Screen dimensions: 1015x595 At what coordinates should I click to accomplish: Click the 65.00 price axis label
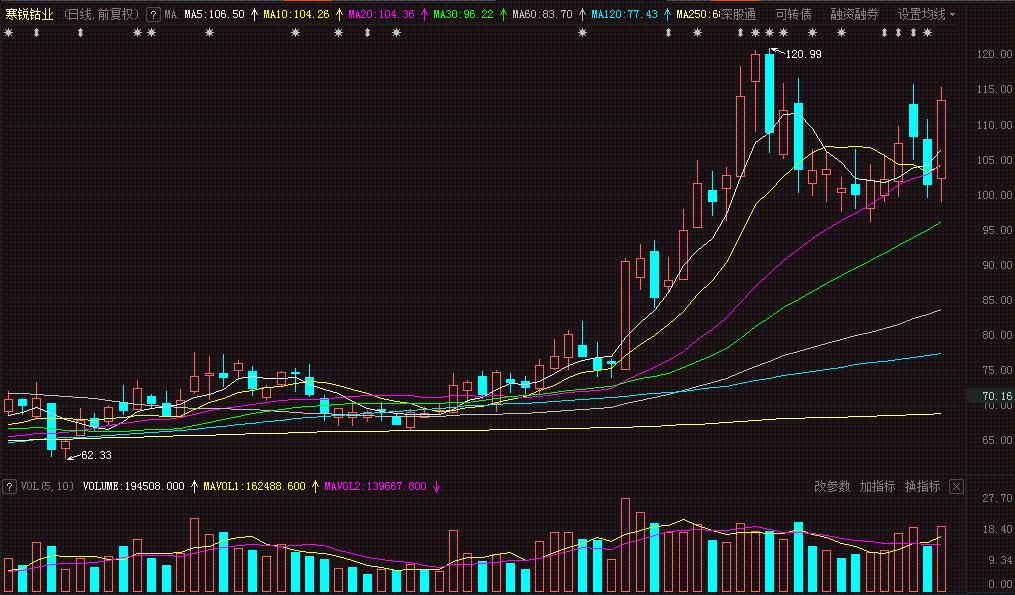996,440
